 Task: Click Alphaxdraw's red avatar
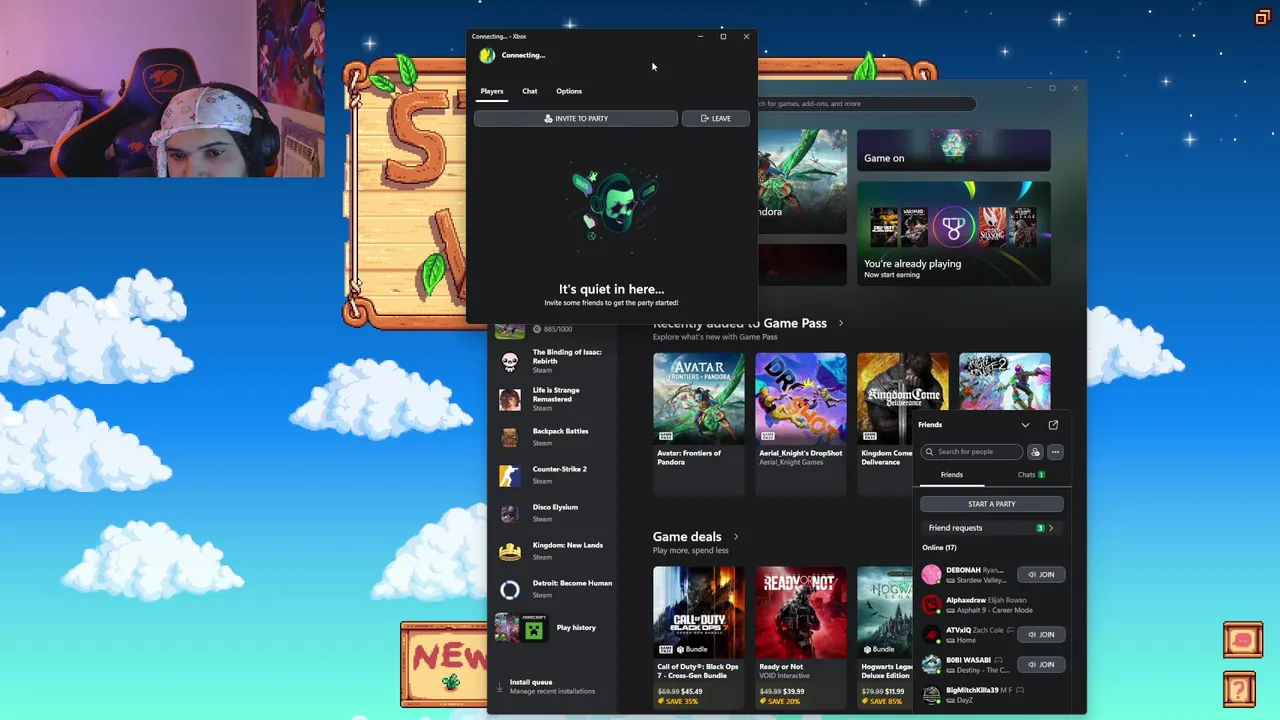(932, 604)
